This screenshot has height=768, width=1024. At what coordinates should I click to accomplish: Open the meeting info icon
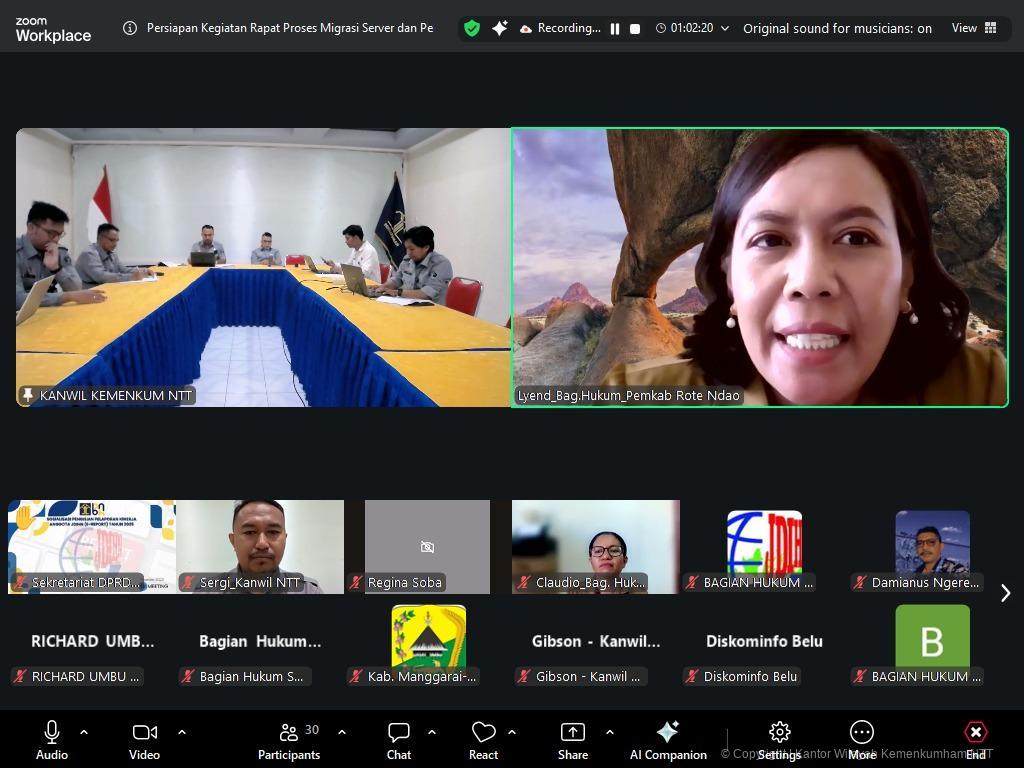(130, 28)
